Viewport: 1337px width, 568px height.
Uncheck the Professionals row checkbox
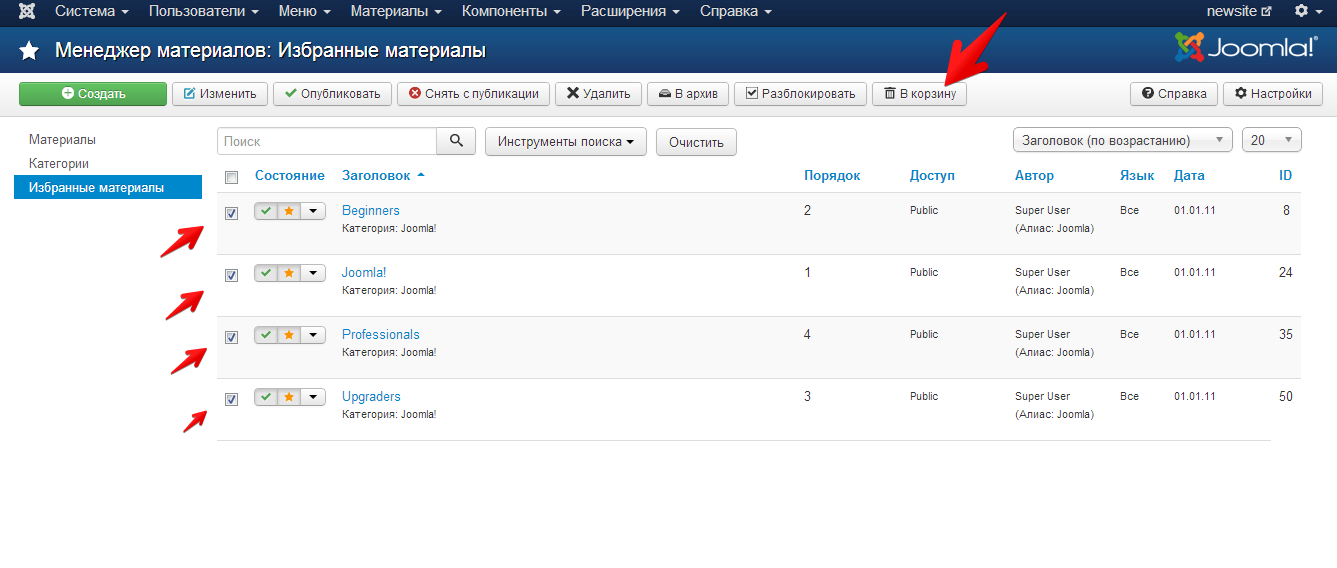click(x=232, y=338)
